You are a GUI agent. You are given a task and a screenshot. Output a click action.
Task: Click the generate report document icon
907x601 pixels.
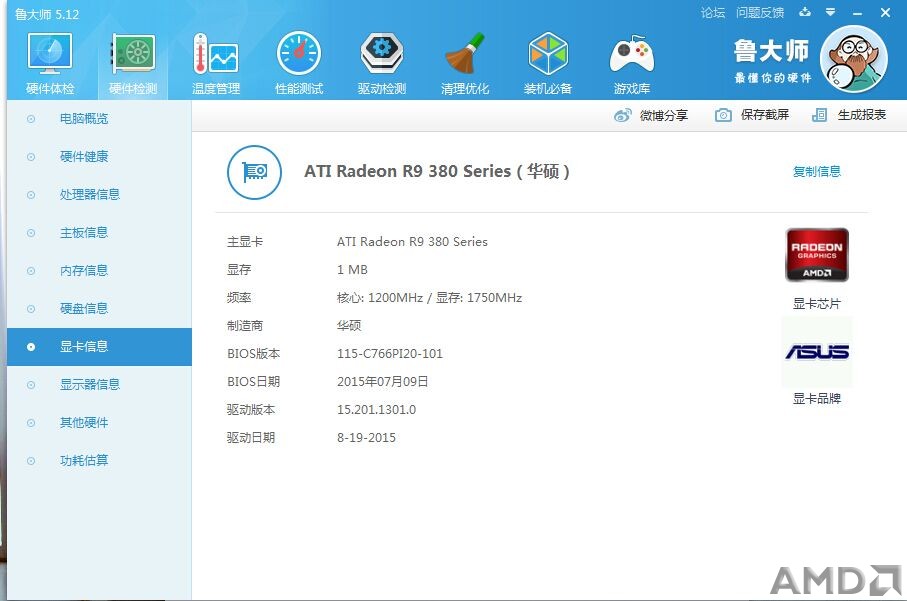pos(819,115)
